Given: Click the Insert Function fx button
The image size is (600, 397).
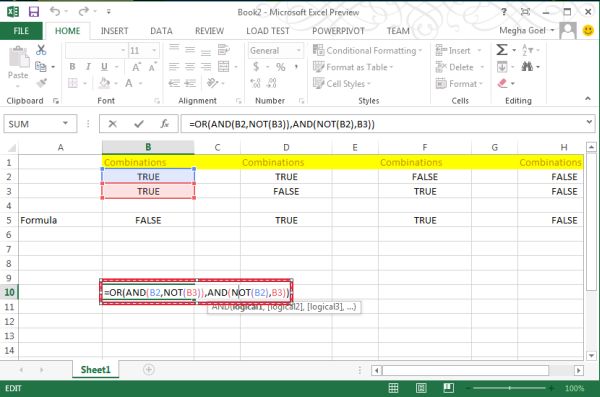Looking at the screenshot, I should (165, 124).
